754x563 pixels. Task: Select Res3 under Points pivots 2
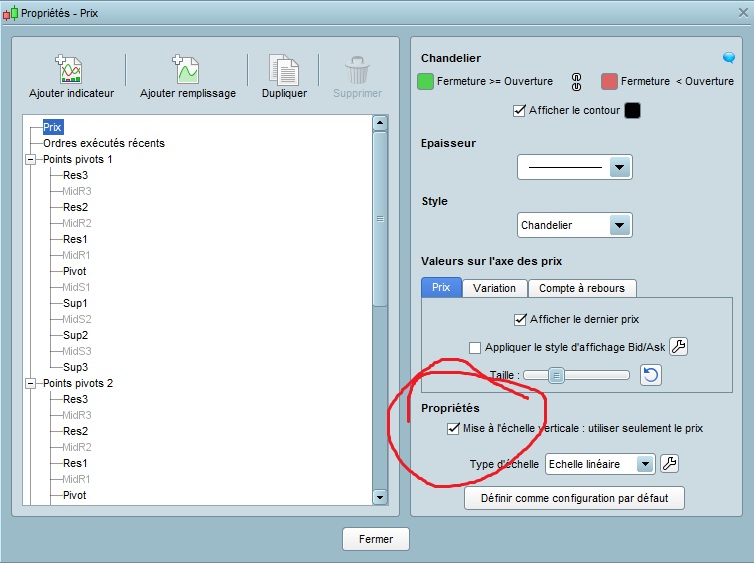click(75, 399)
